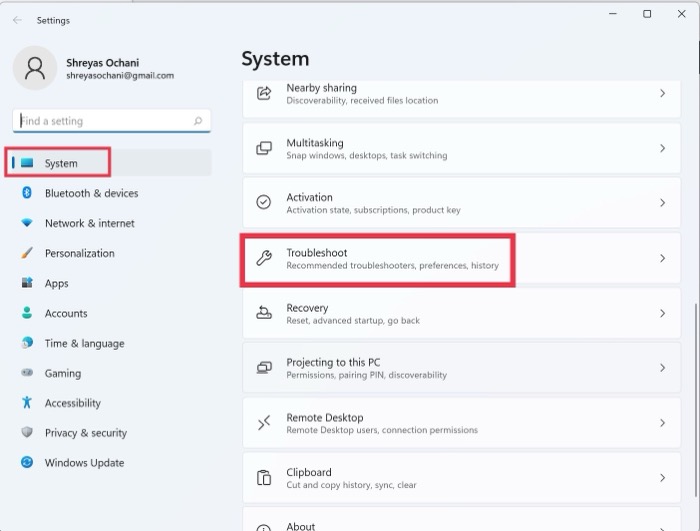
Task: Click the Multitasking windows icon
Action: click(264, 148)
